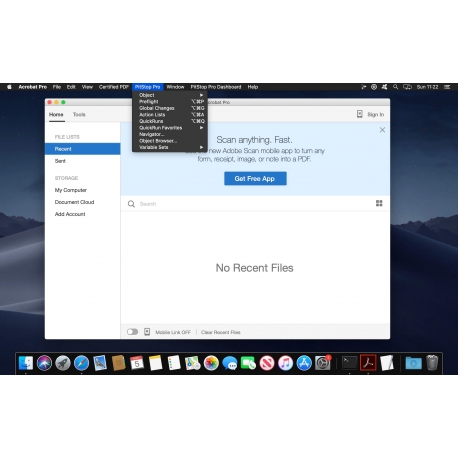Open the Help menu
The height and width of the screenshot is (458, 458).
click(x=253, y=87)
